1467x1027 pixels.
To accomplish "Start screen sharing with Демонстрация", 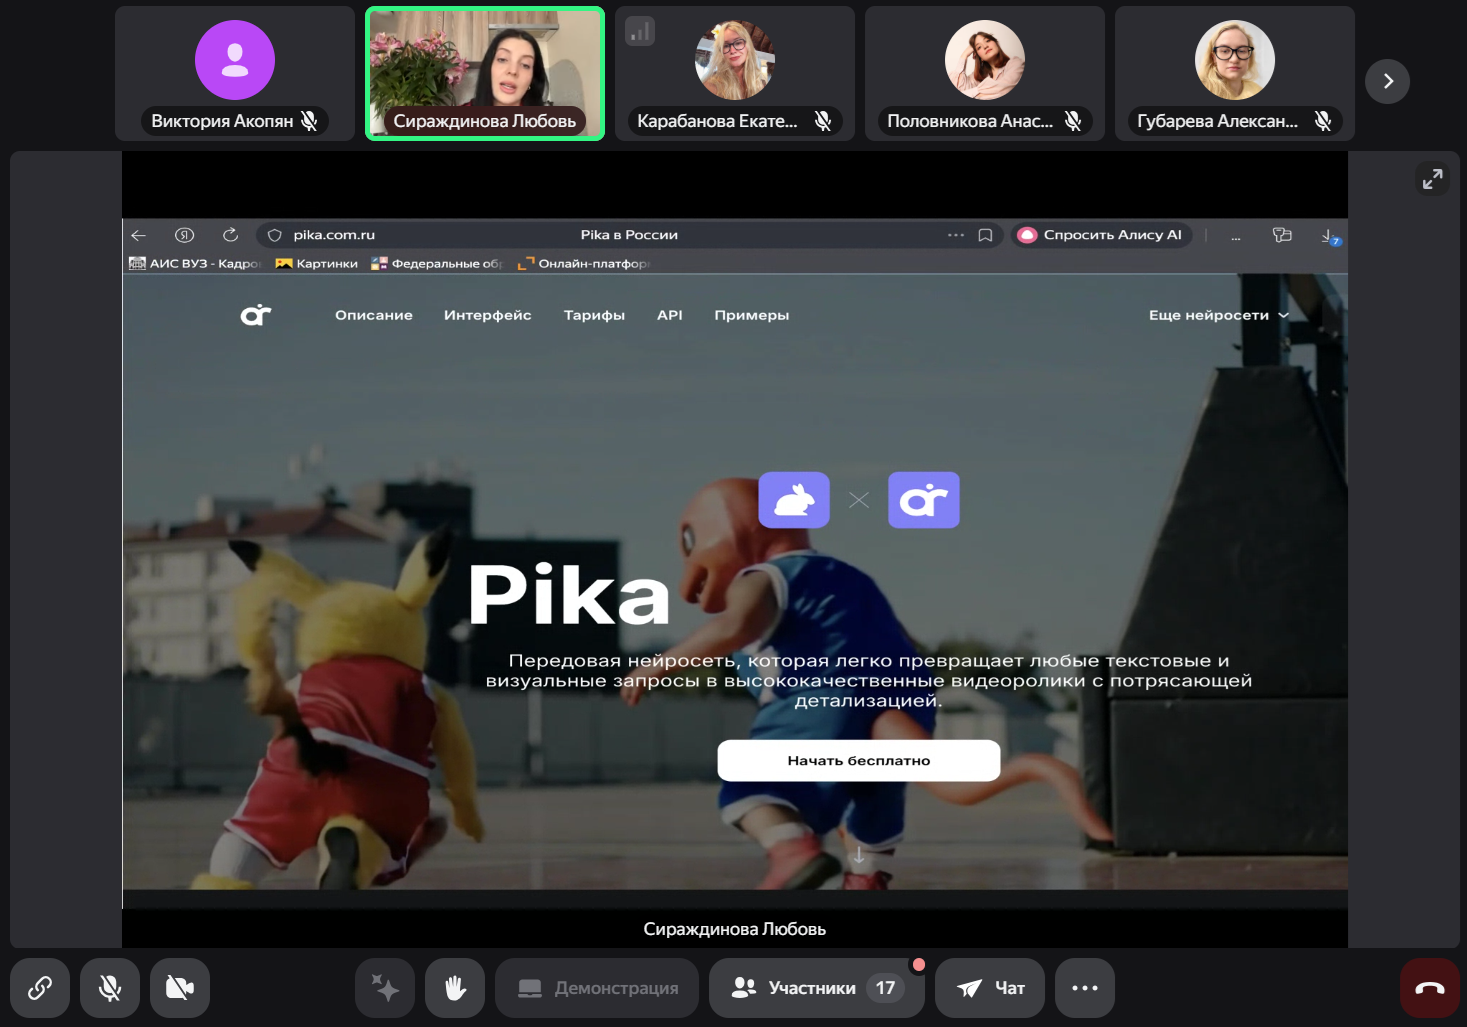I will pos(597,988).
